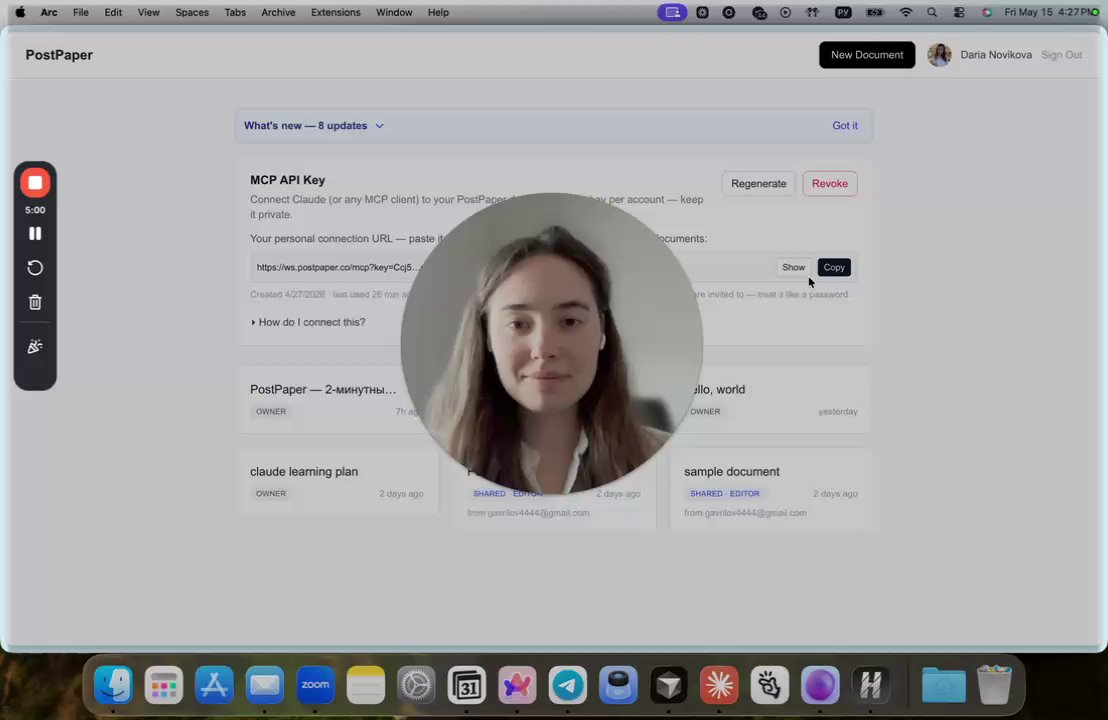Open the Trash in the dock
This screenshot has width=1108, height=720.
pos(994,684)
